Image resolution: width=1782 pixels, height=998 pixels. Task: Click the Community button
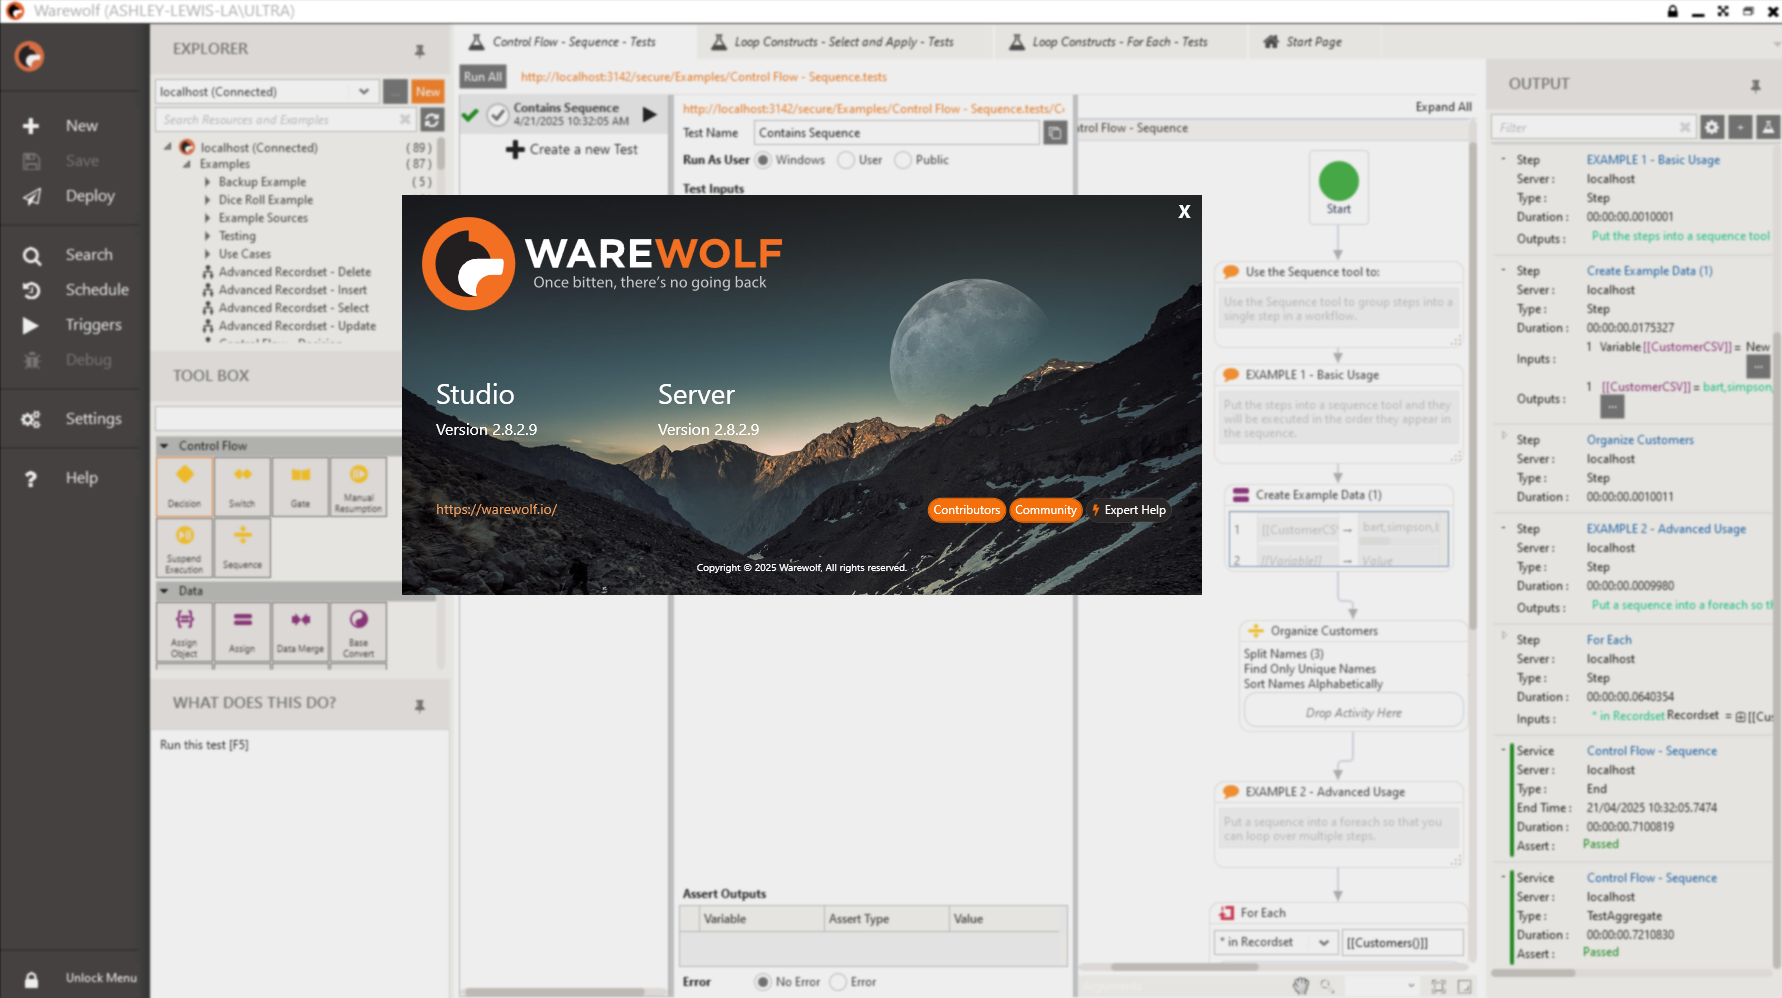coord(1046,510)
